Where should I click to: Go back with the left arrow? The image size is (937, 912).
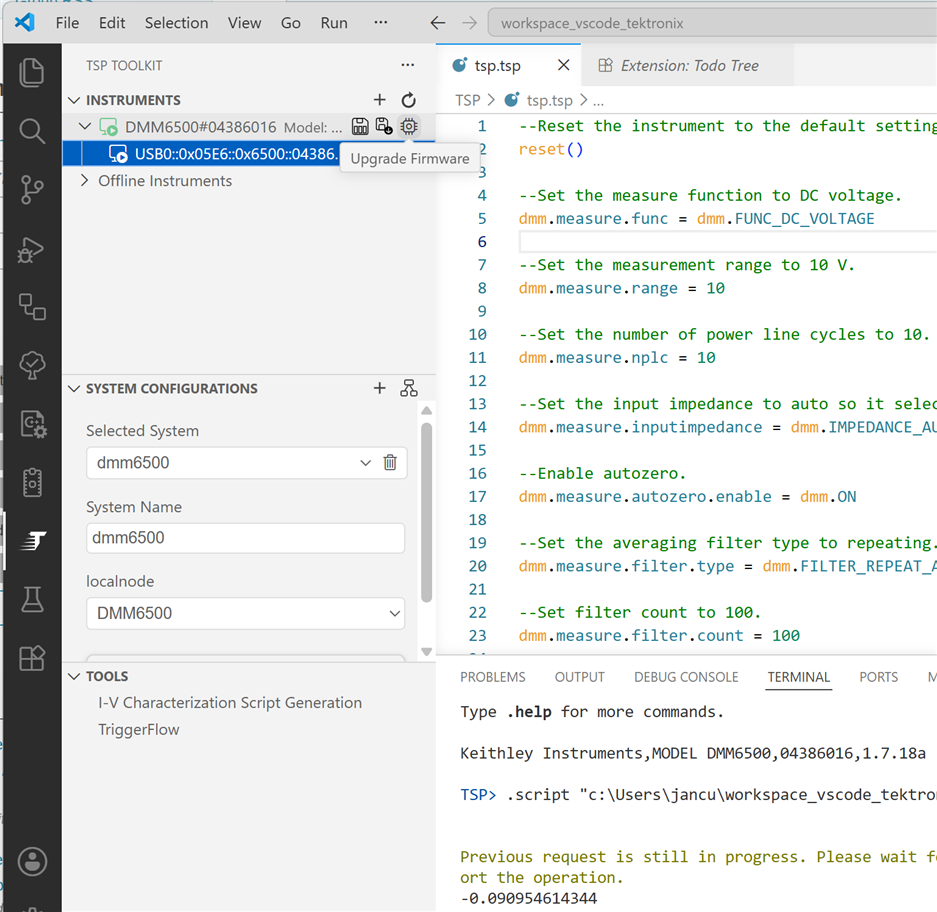[x=437, y=23]
